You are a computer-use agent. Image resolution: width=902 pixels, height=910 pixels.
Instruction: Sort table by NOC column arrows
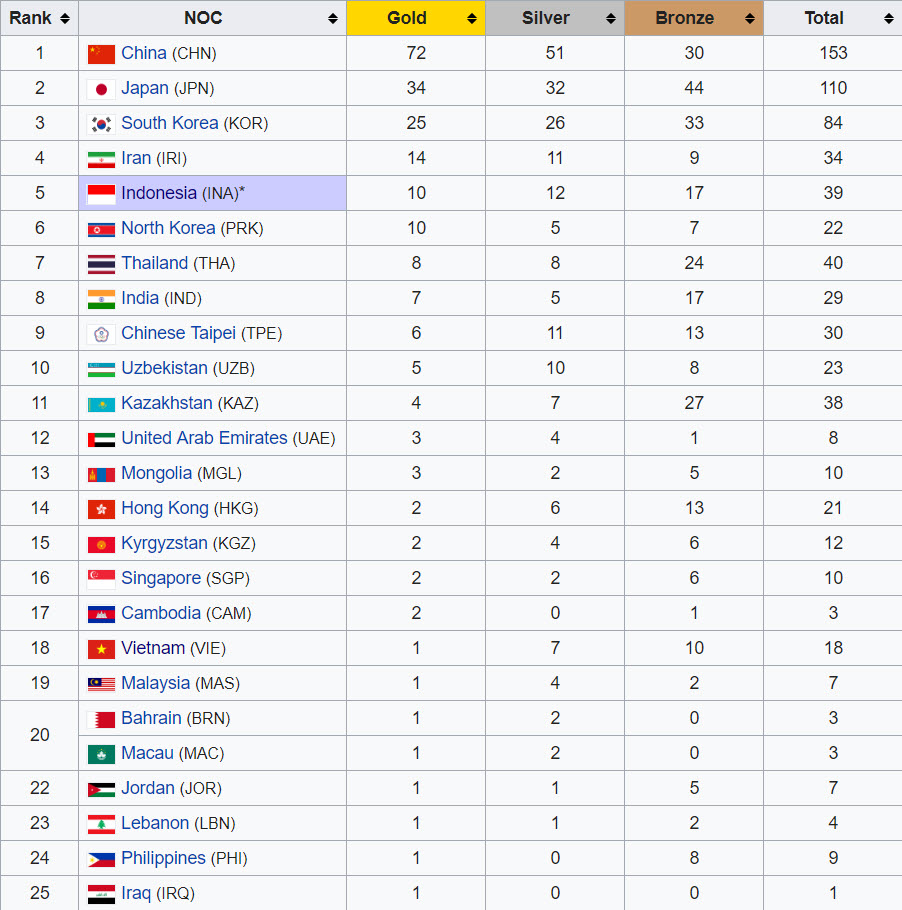(x=333, y=19)
